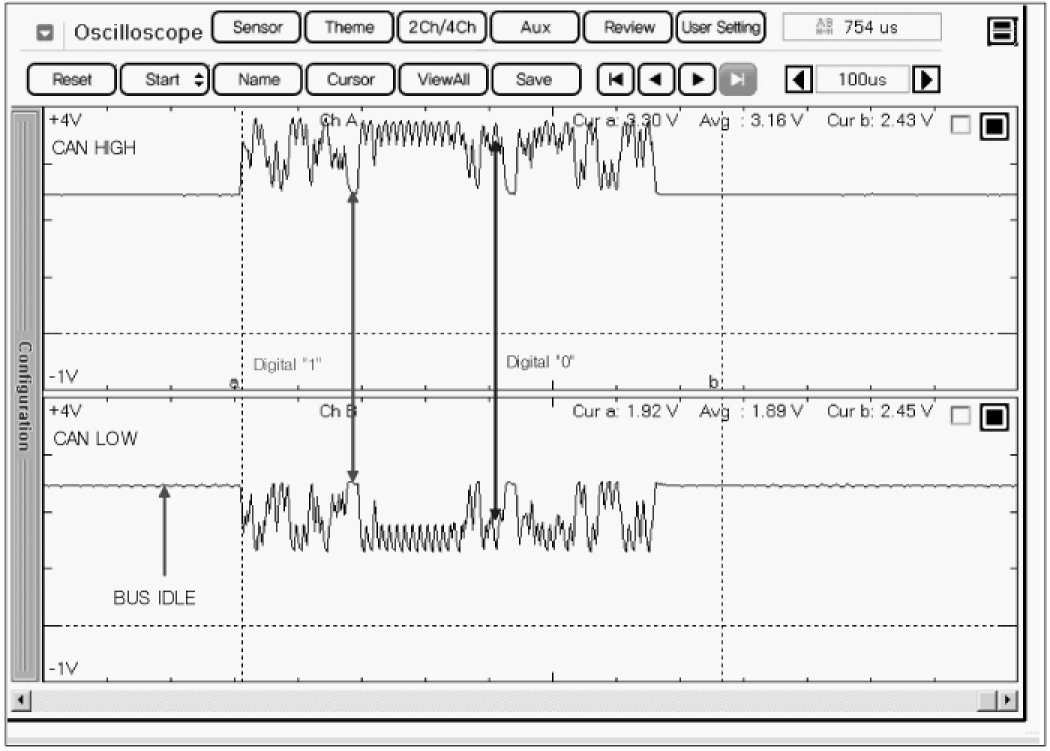Click the greyed skip-to-last-frame icon

738,79
